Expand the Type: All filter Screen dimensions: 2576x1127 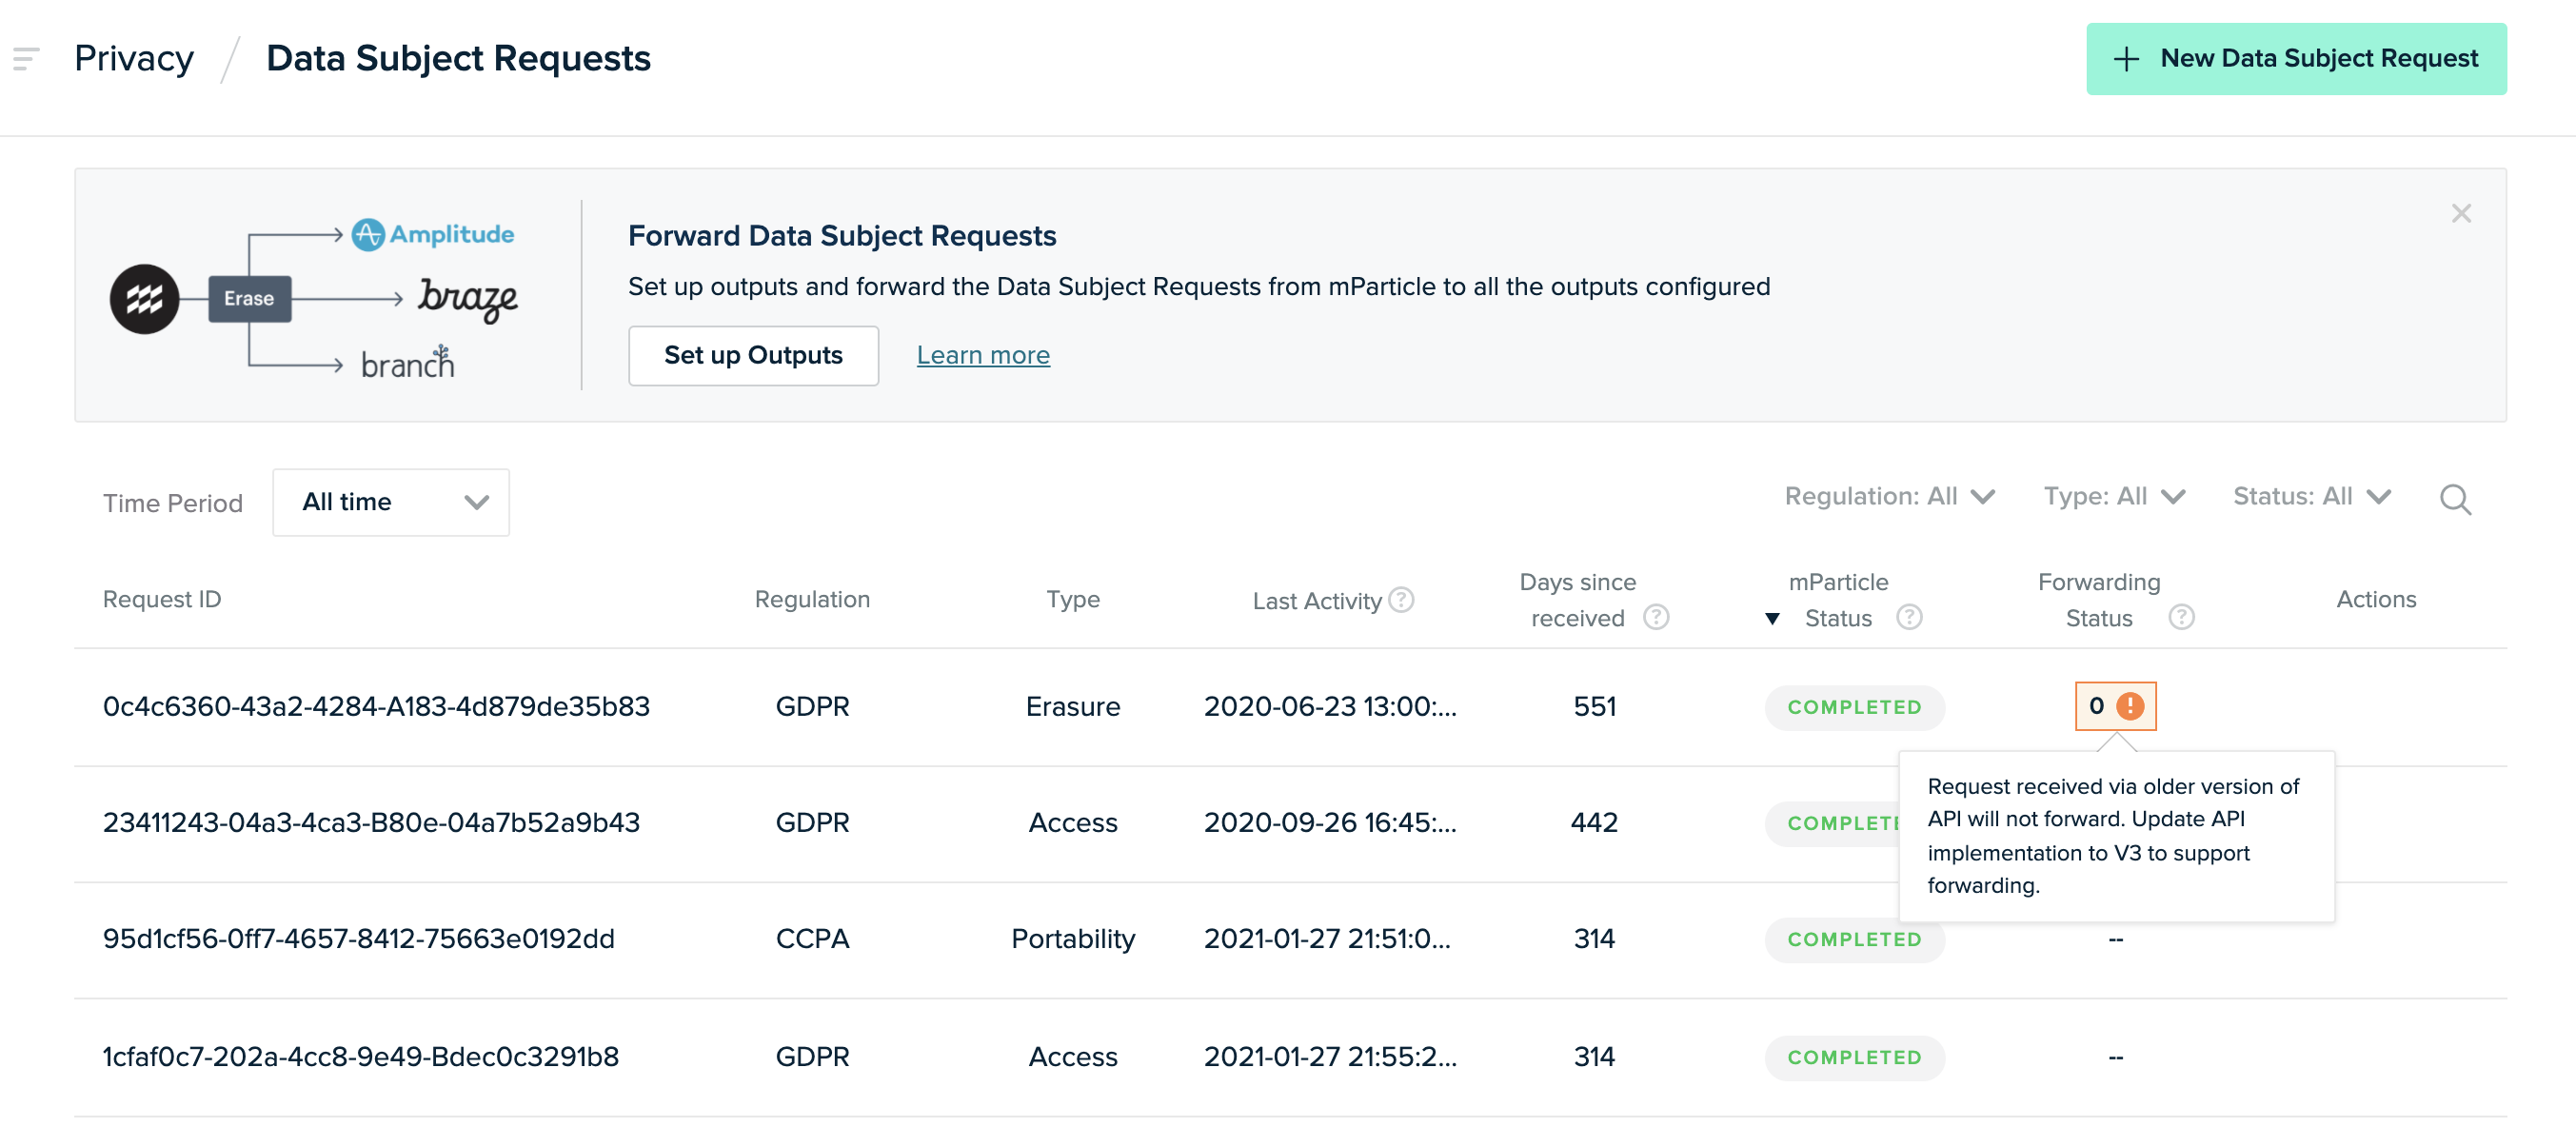click(x=2114, y=497)
